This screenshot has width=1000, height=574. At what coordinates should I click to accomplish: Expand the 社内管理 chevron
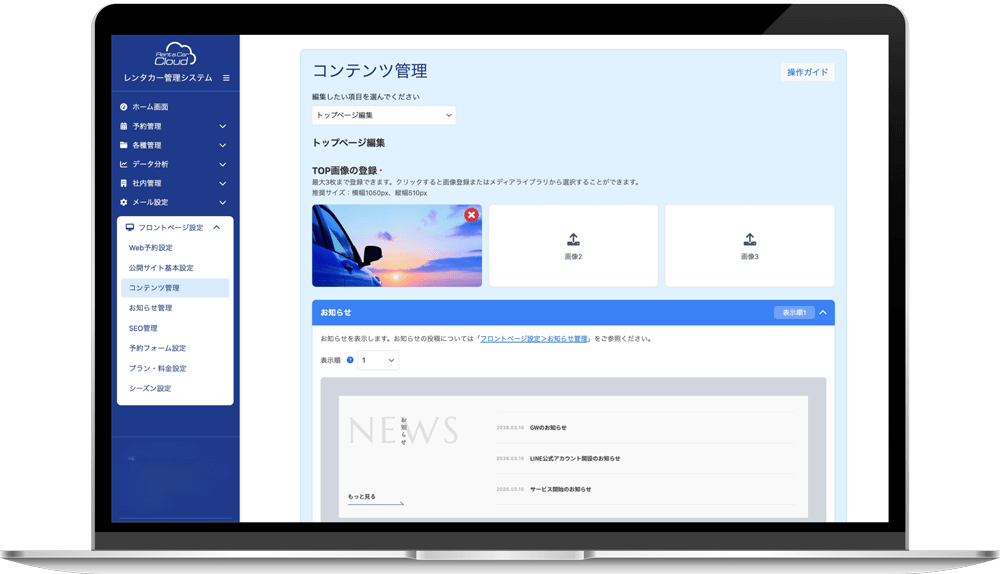223,184
